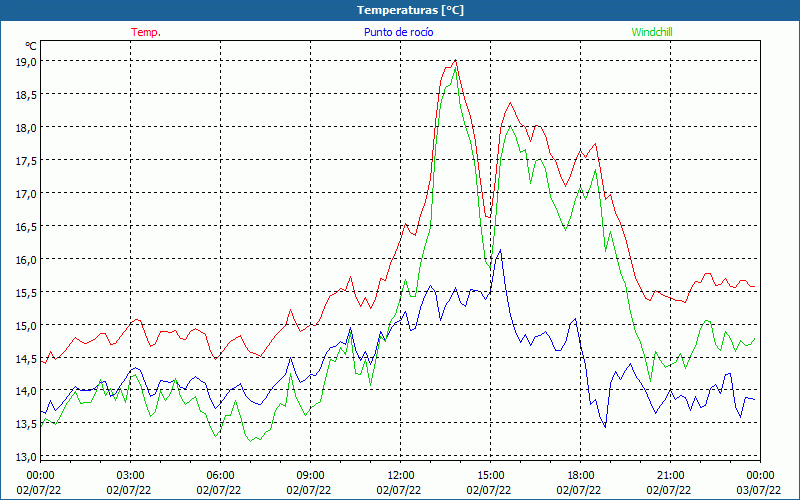Click the 17,0 y-axis value
800x500 pixels.
(26, 193)
